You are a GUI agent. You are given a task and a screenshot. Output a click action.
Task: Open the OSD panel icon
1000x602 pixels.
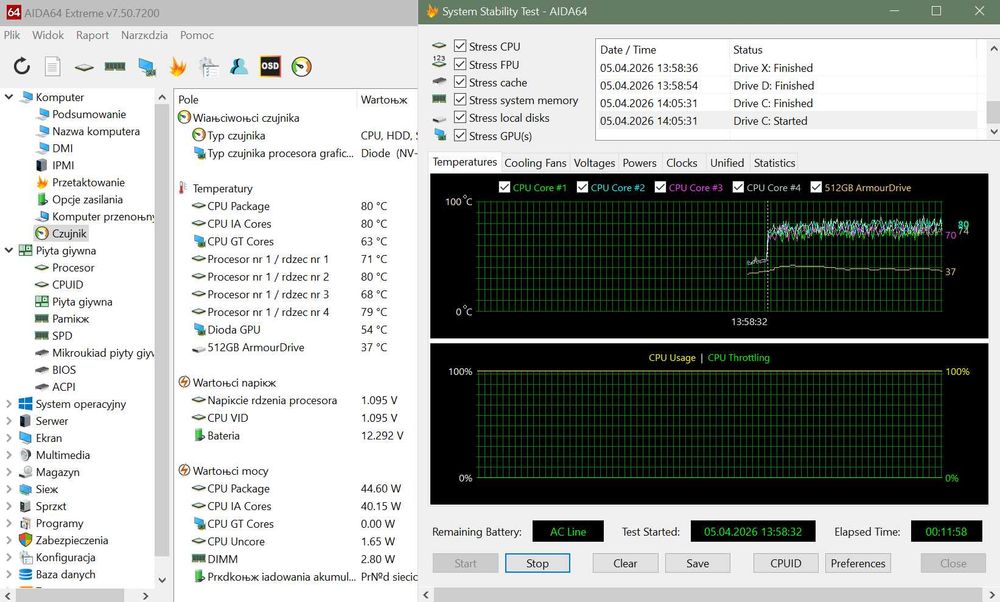pyautogui.click(x=270, y=66)
